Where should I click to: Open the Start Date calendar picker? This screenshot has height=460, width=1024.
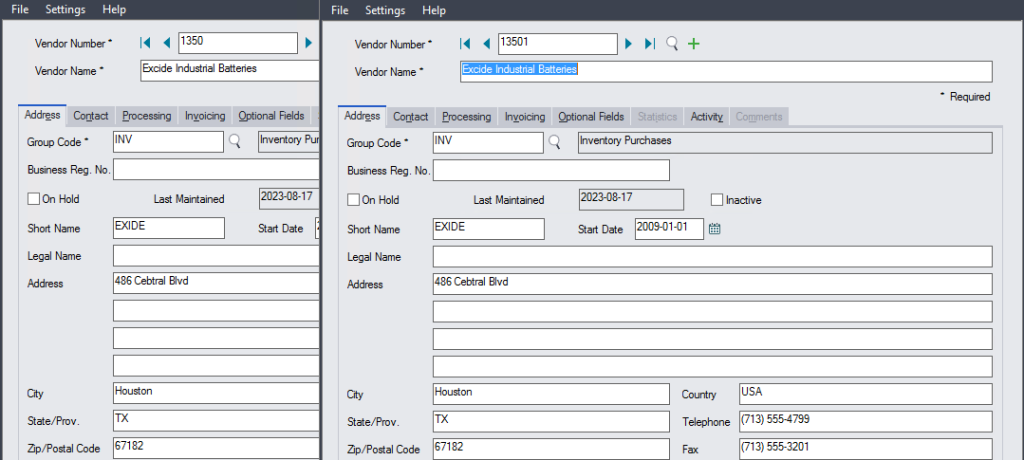click(x=714, y=229)
